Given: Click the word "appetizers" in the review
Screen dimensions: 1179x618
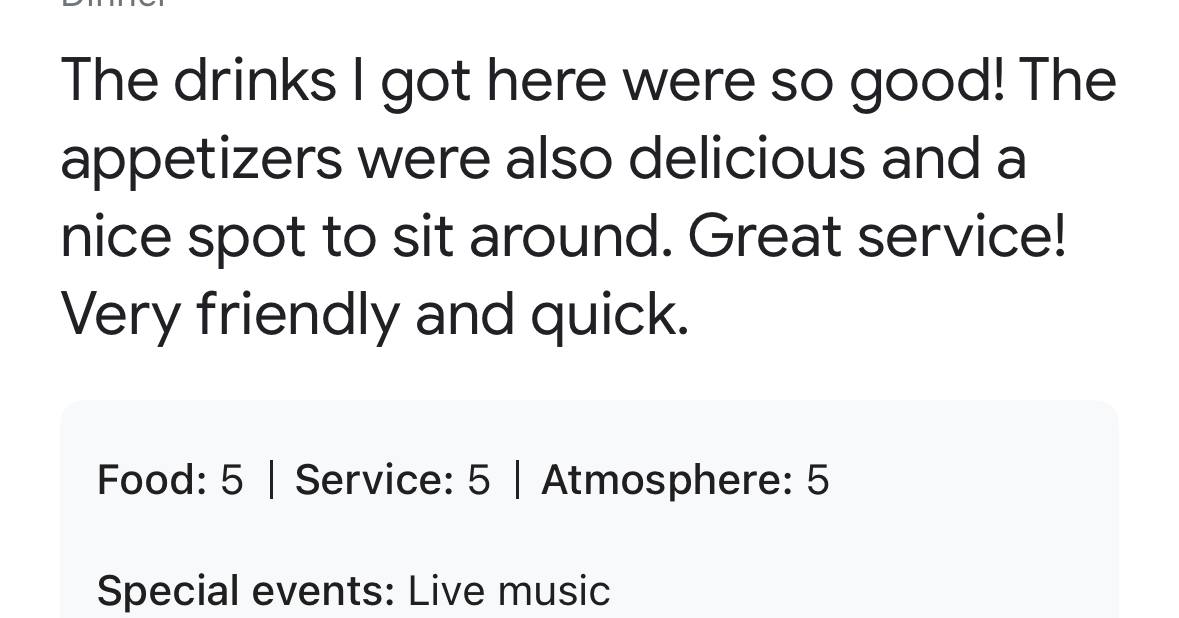Looking at the screenshot, I should (x=202, y=161).
